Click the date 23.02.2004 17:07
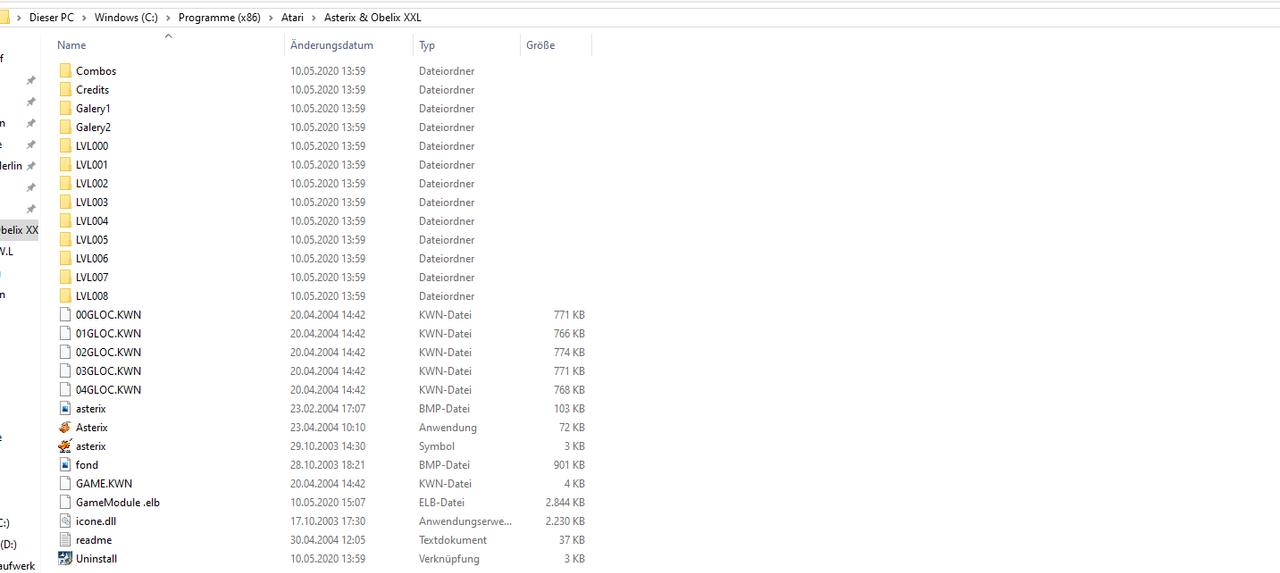 (x=328, y=408)
